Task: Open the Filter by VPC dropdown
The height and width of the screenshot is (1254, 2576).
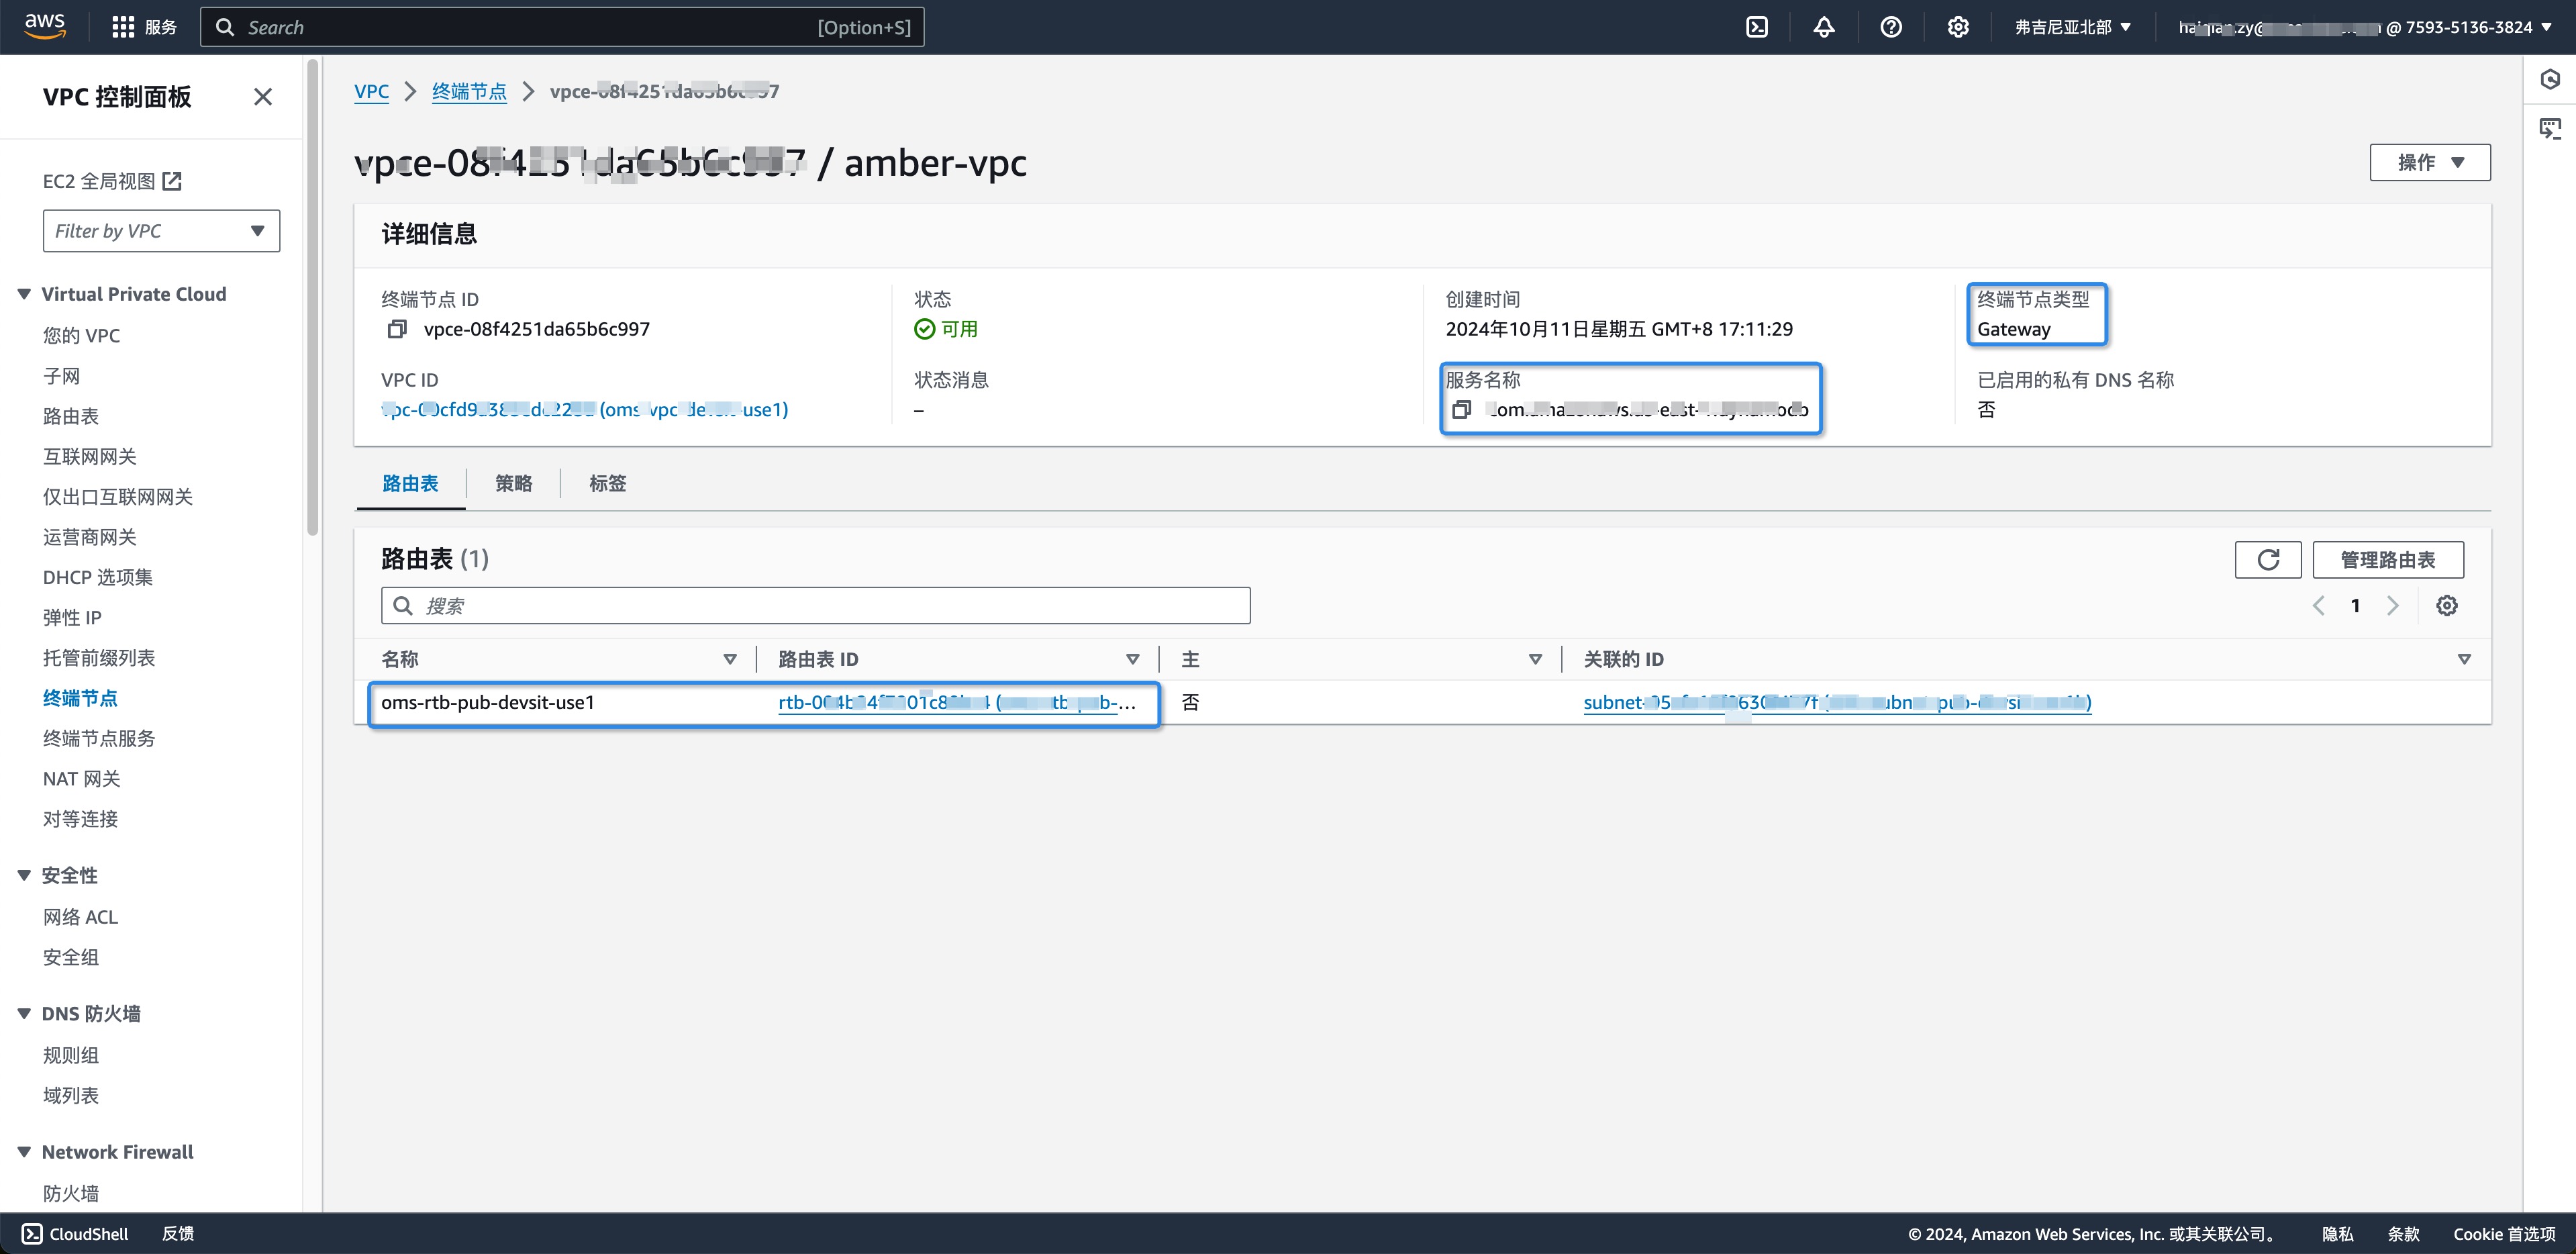Action: (161, 231)
